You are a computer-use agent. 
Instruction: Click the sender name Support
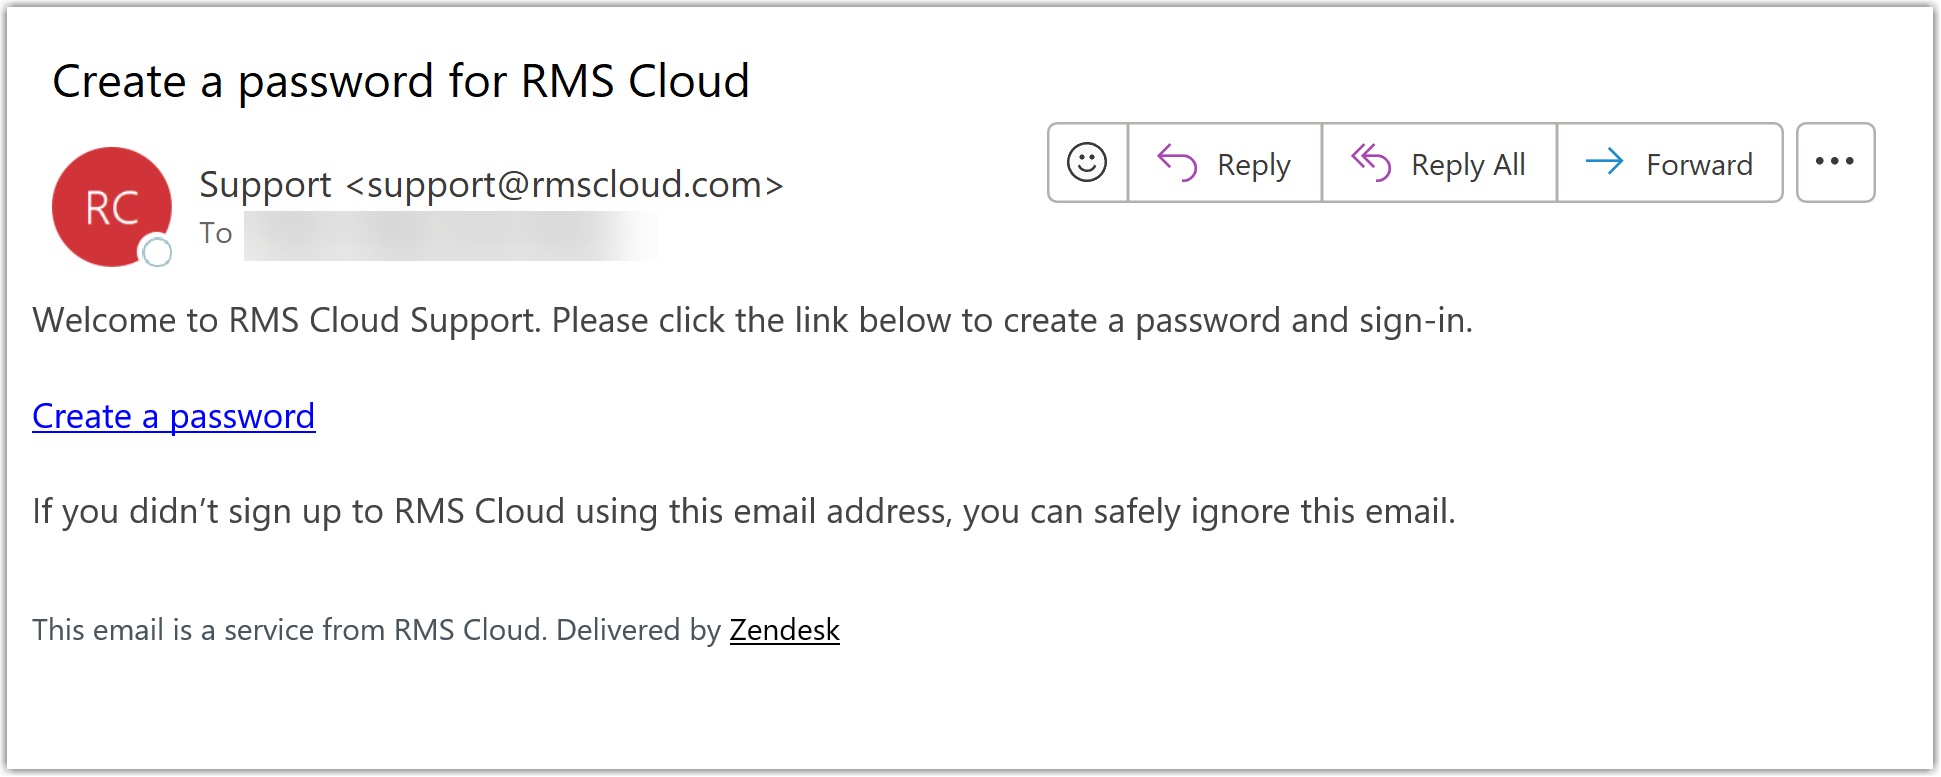(x=265, y=185)
